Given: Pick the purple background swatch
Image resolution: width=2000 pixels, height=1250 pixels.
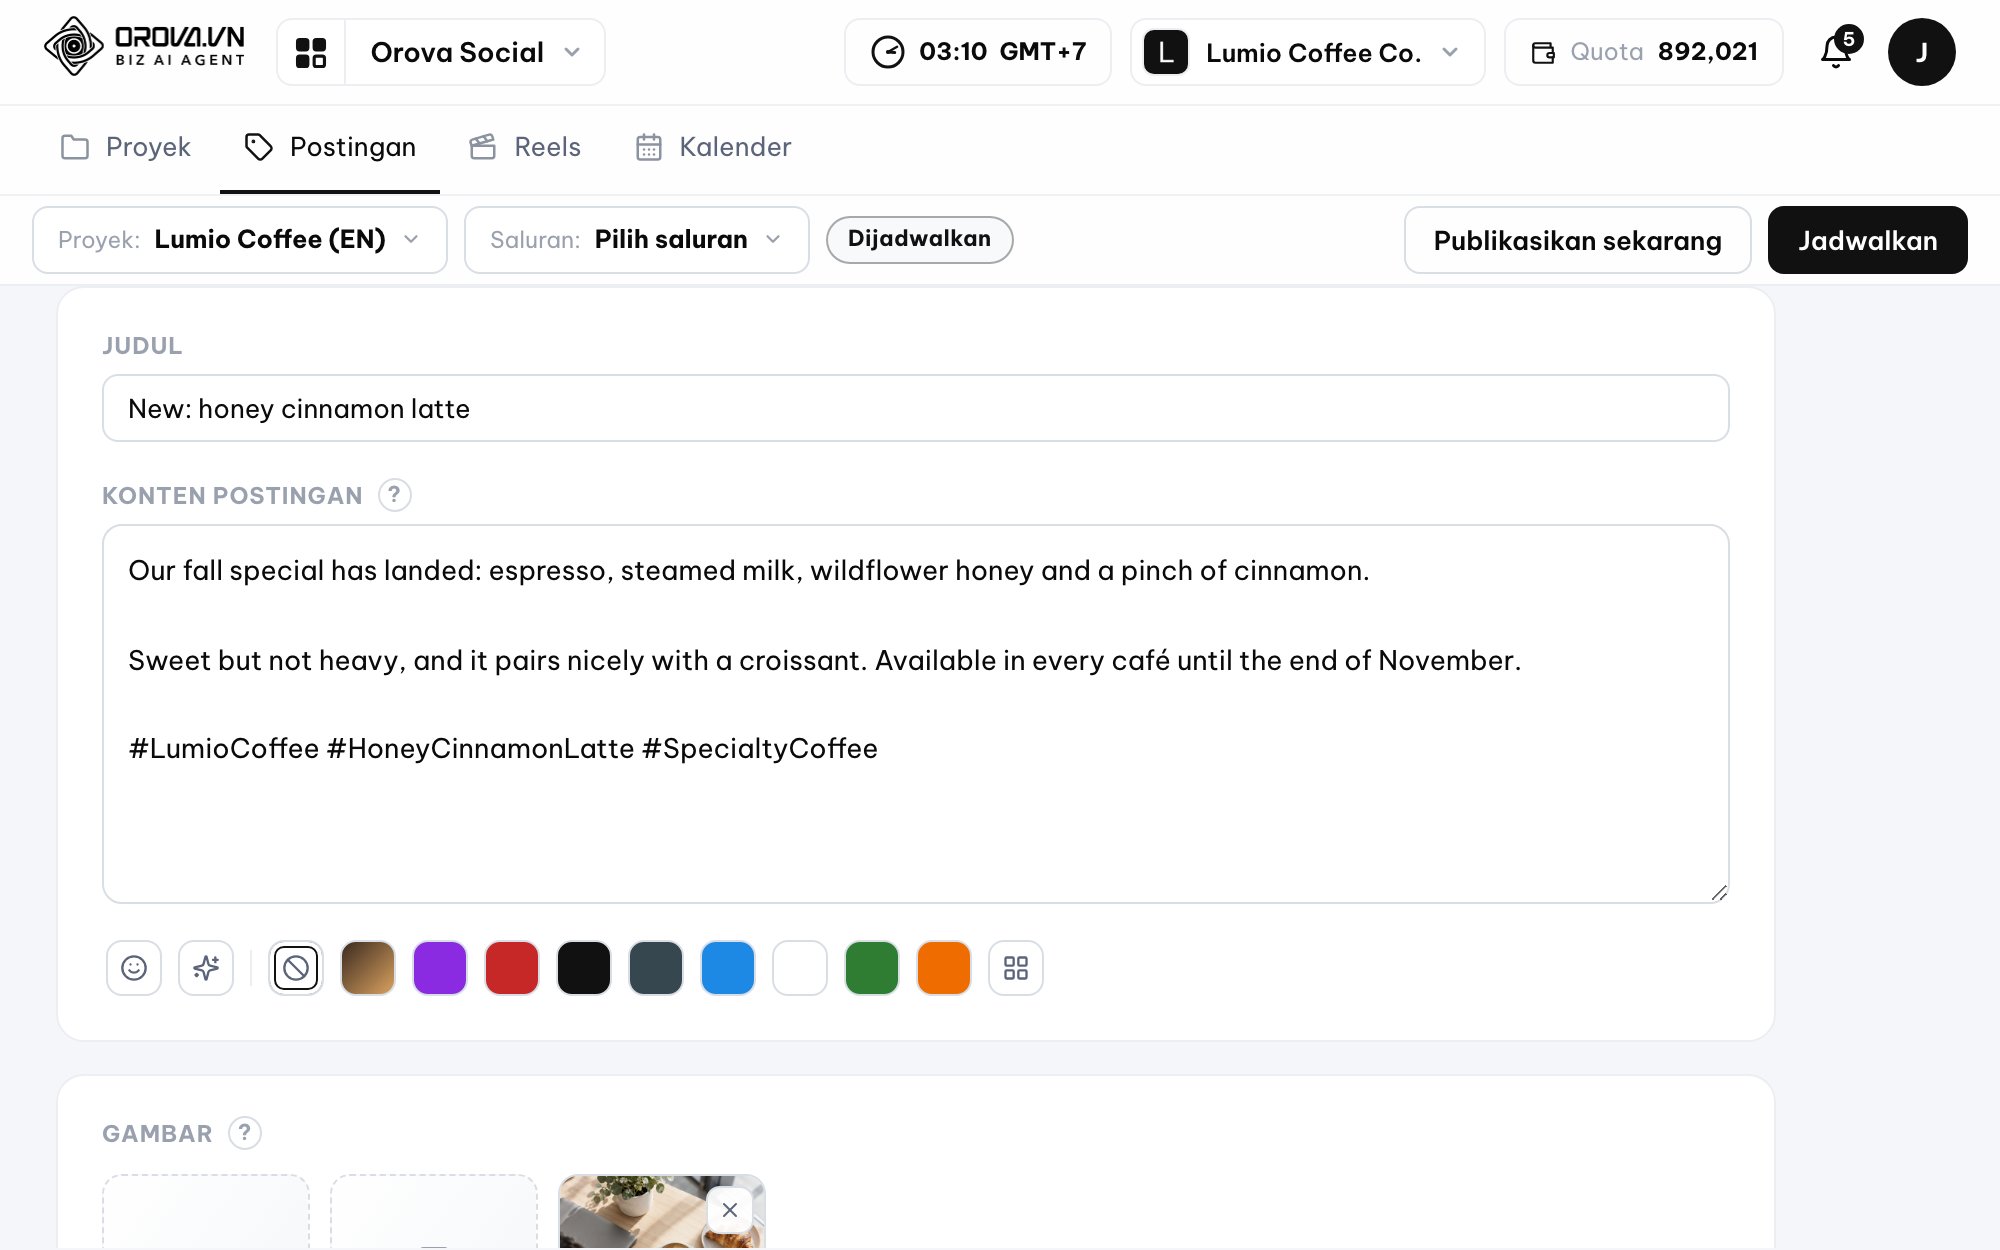Looking at the screenshot, I should 440,968.
